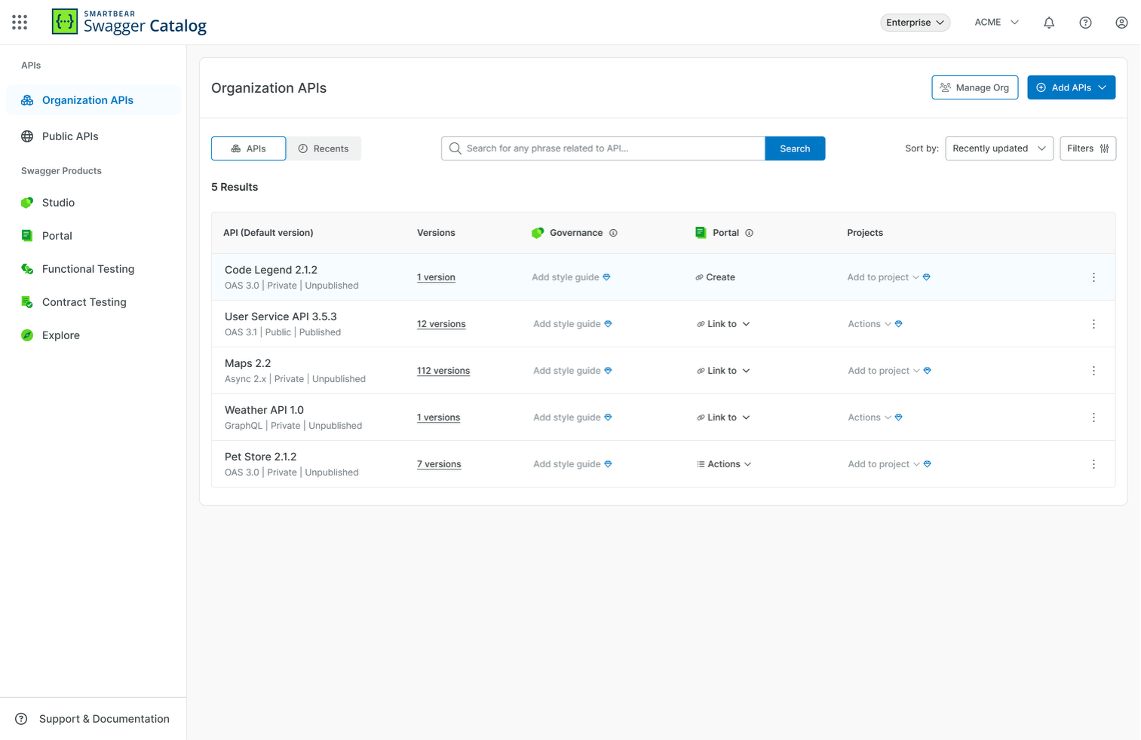Expand Add to project for Code Legend
1141x740 pixels.
click(x=883, y=277)
